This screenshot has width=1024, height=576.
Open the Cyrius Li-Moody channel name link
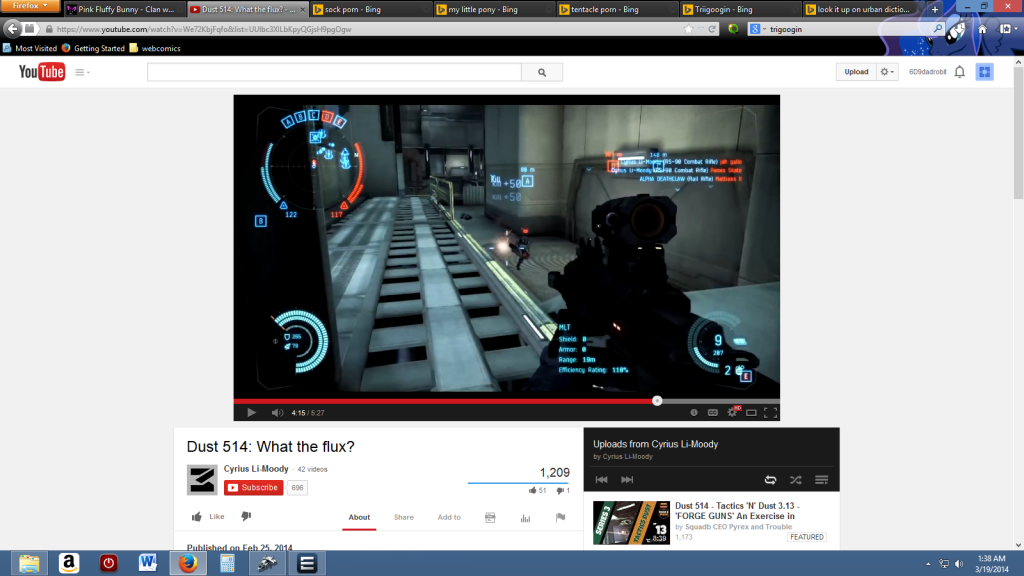[x=256, y=469]
